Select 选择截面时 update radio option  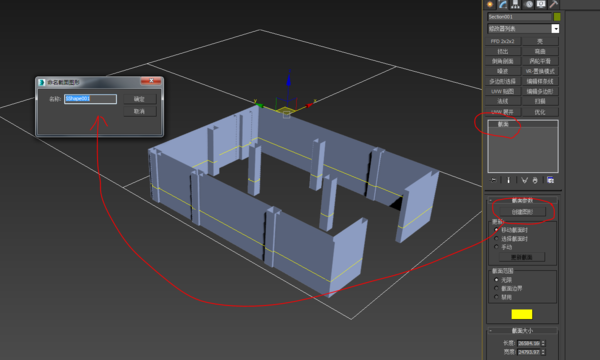pyautogui.click(x=497, y=238)
